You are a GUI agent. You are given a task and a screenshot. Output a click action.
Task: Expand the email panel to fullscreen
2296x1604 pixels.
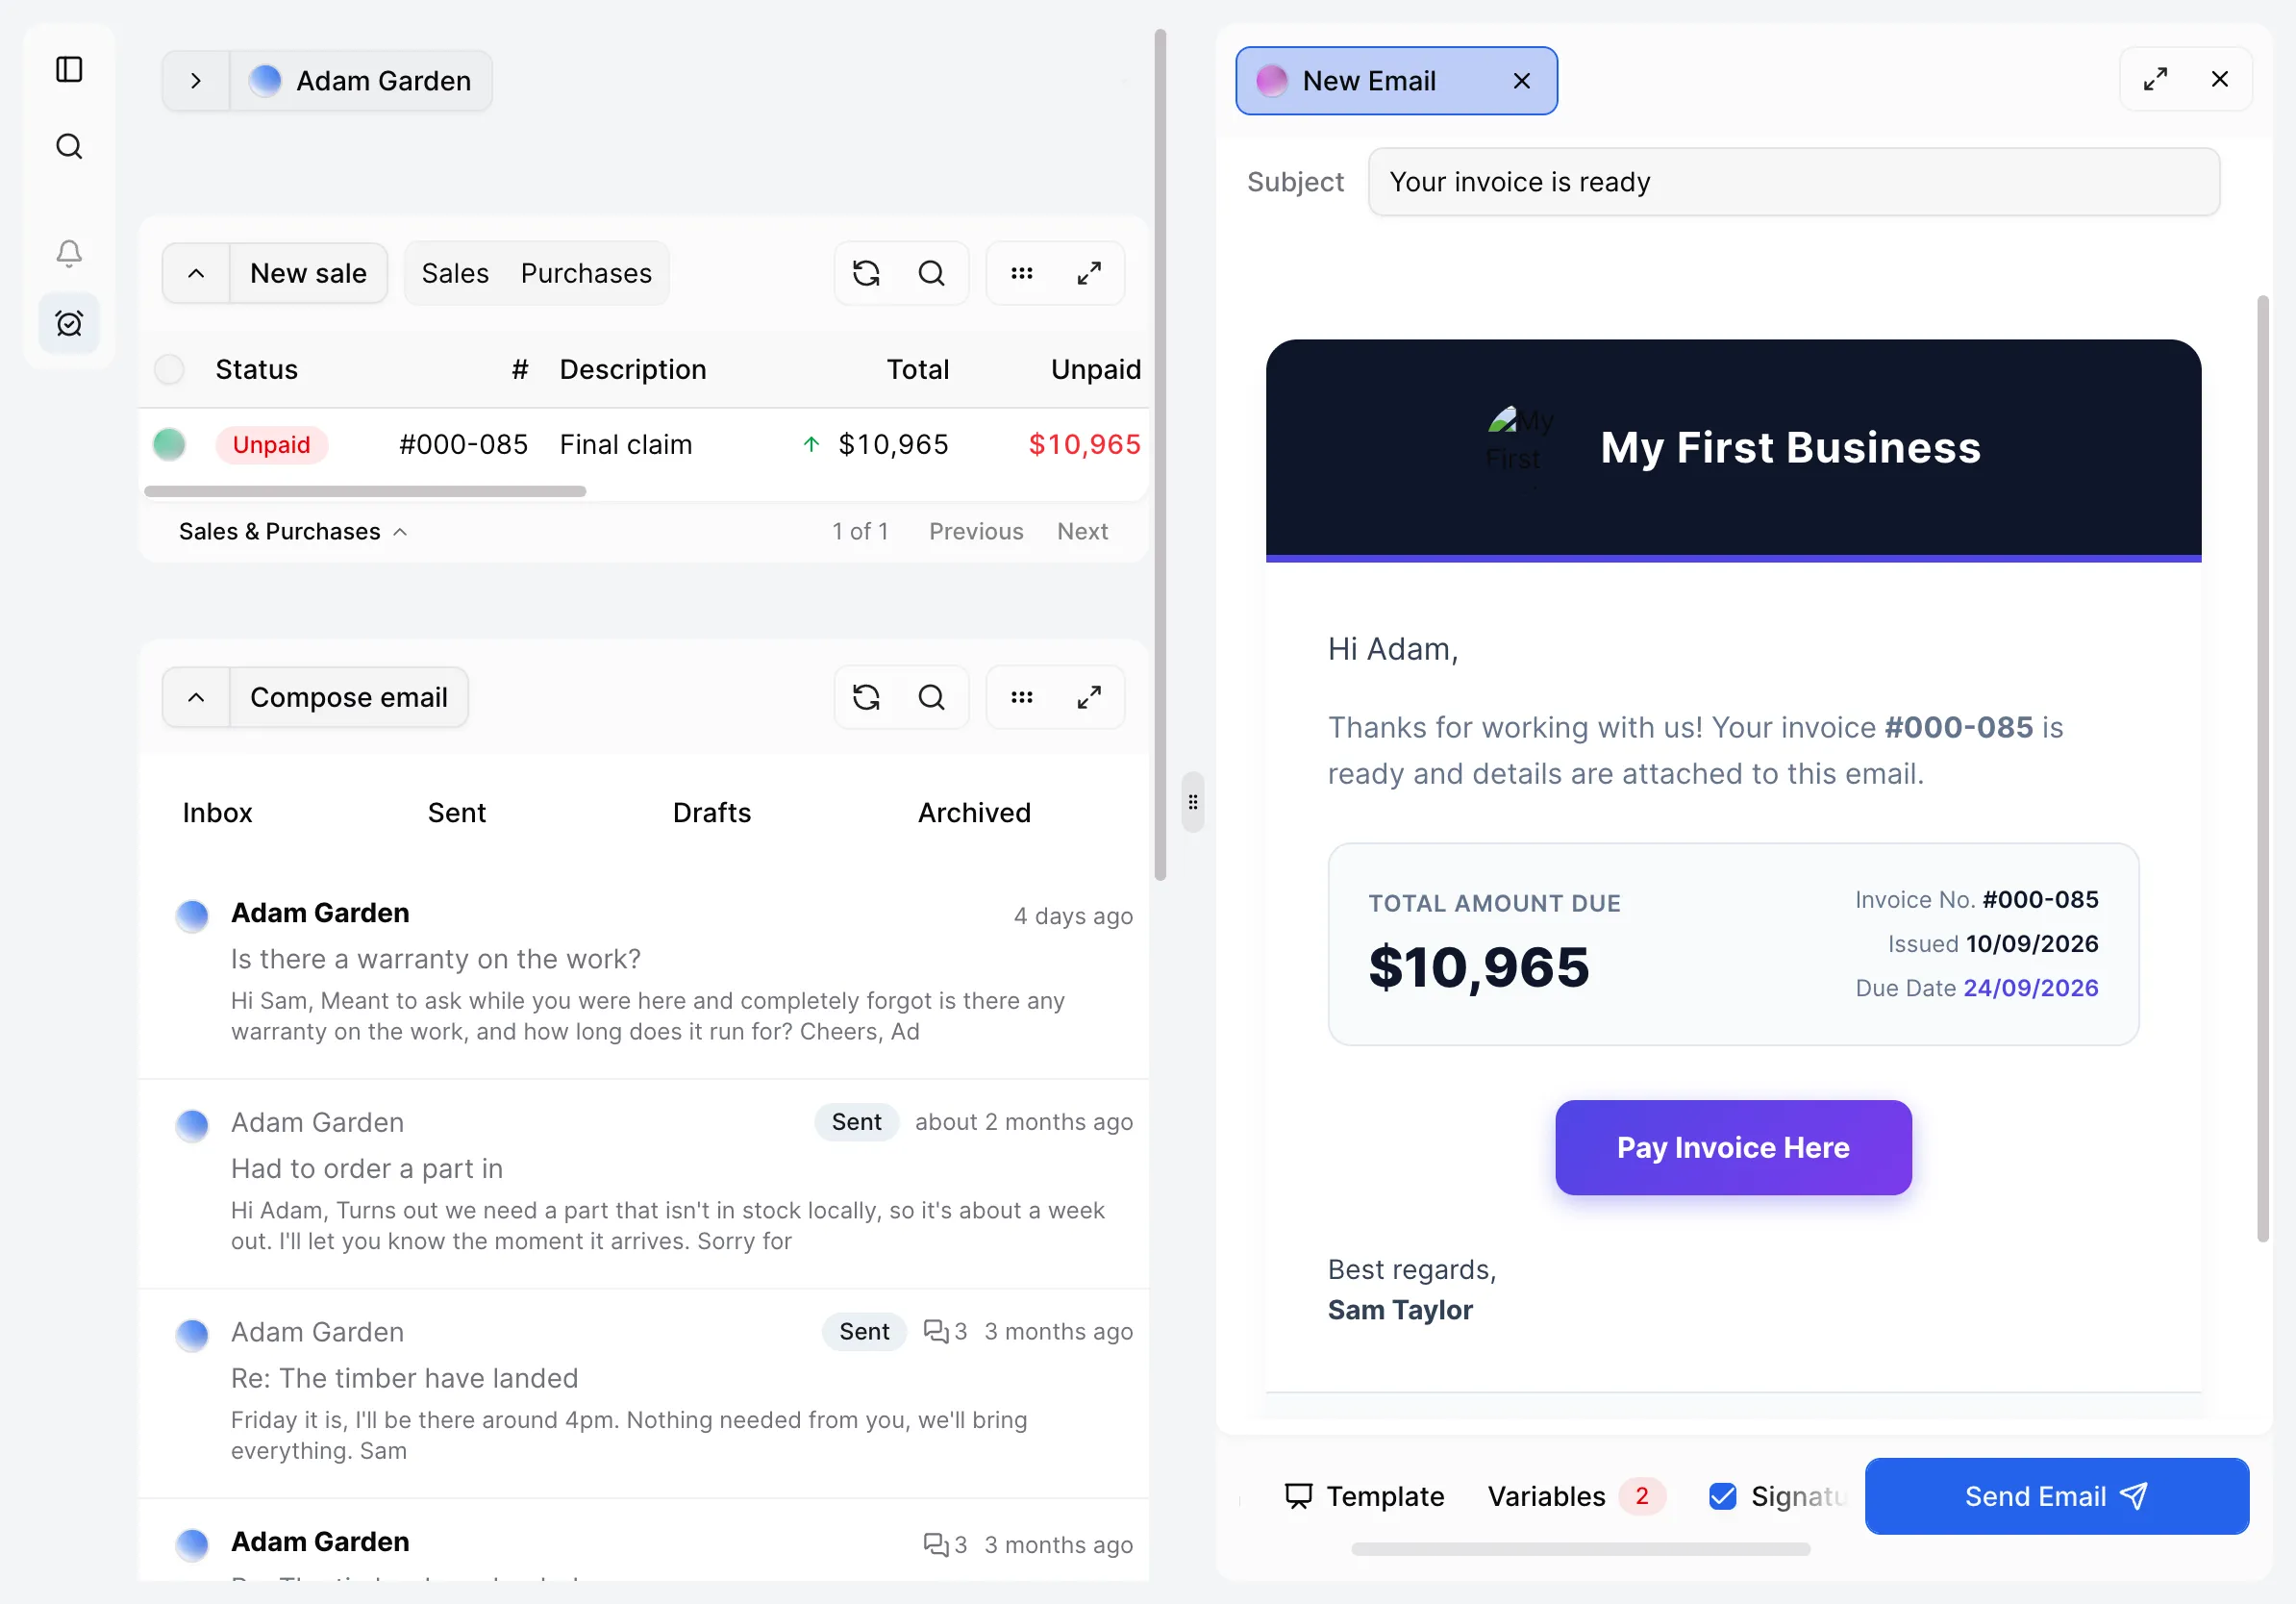point(1089,697)
